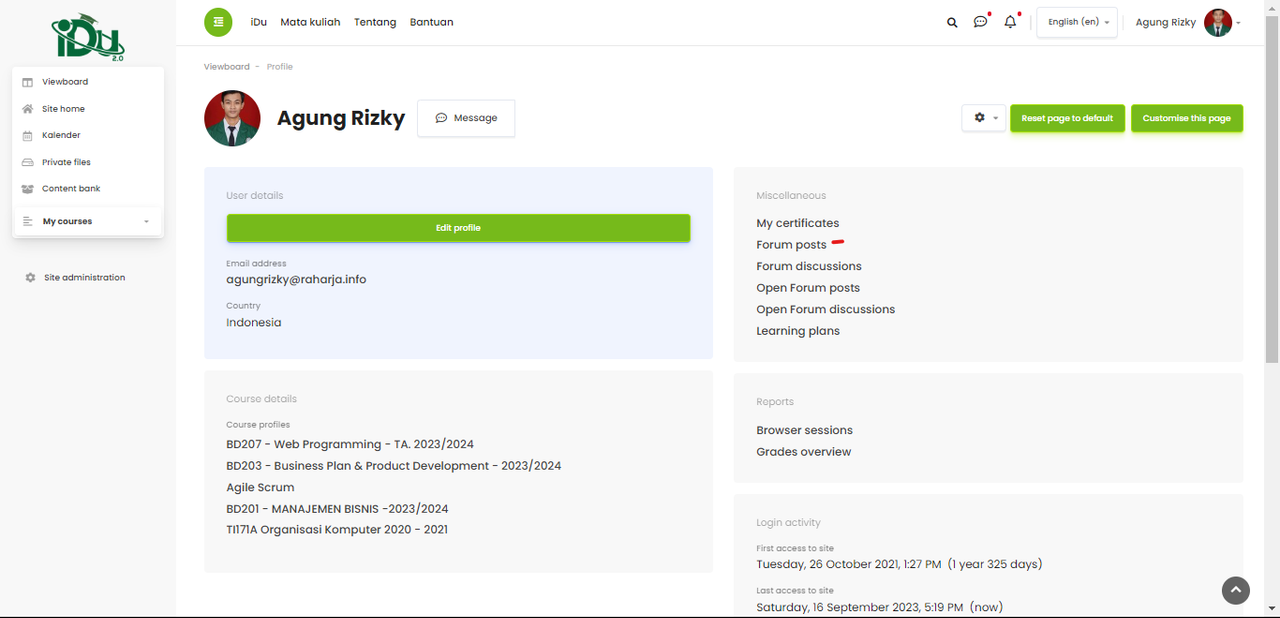The image size is (1280, 618).
Task: Click the iDu 2.0 logo
Action: click(88, 38)
